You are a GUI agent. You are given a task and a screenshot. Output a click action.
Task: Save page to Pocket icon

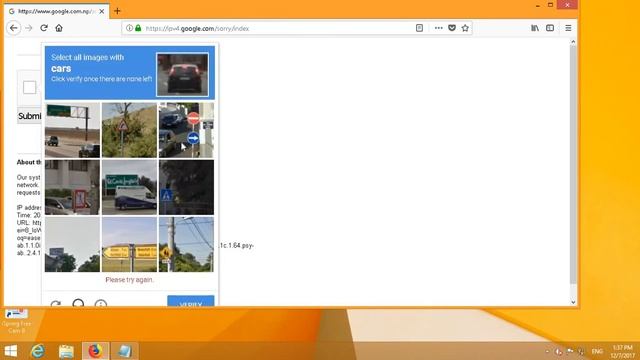click(x=452, y=28)
